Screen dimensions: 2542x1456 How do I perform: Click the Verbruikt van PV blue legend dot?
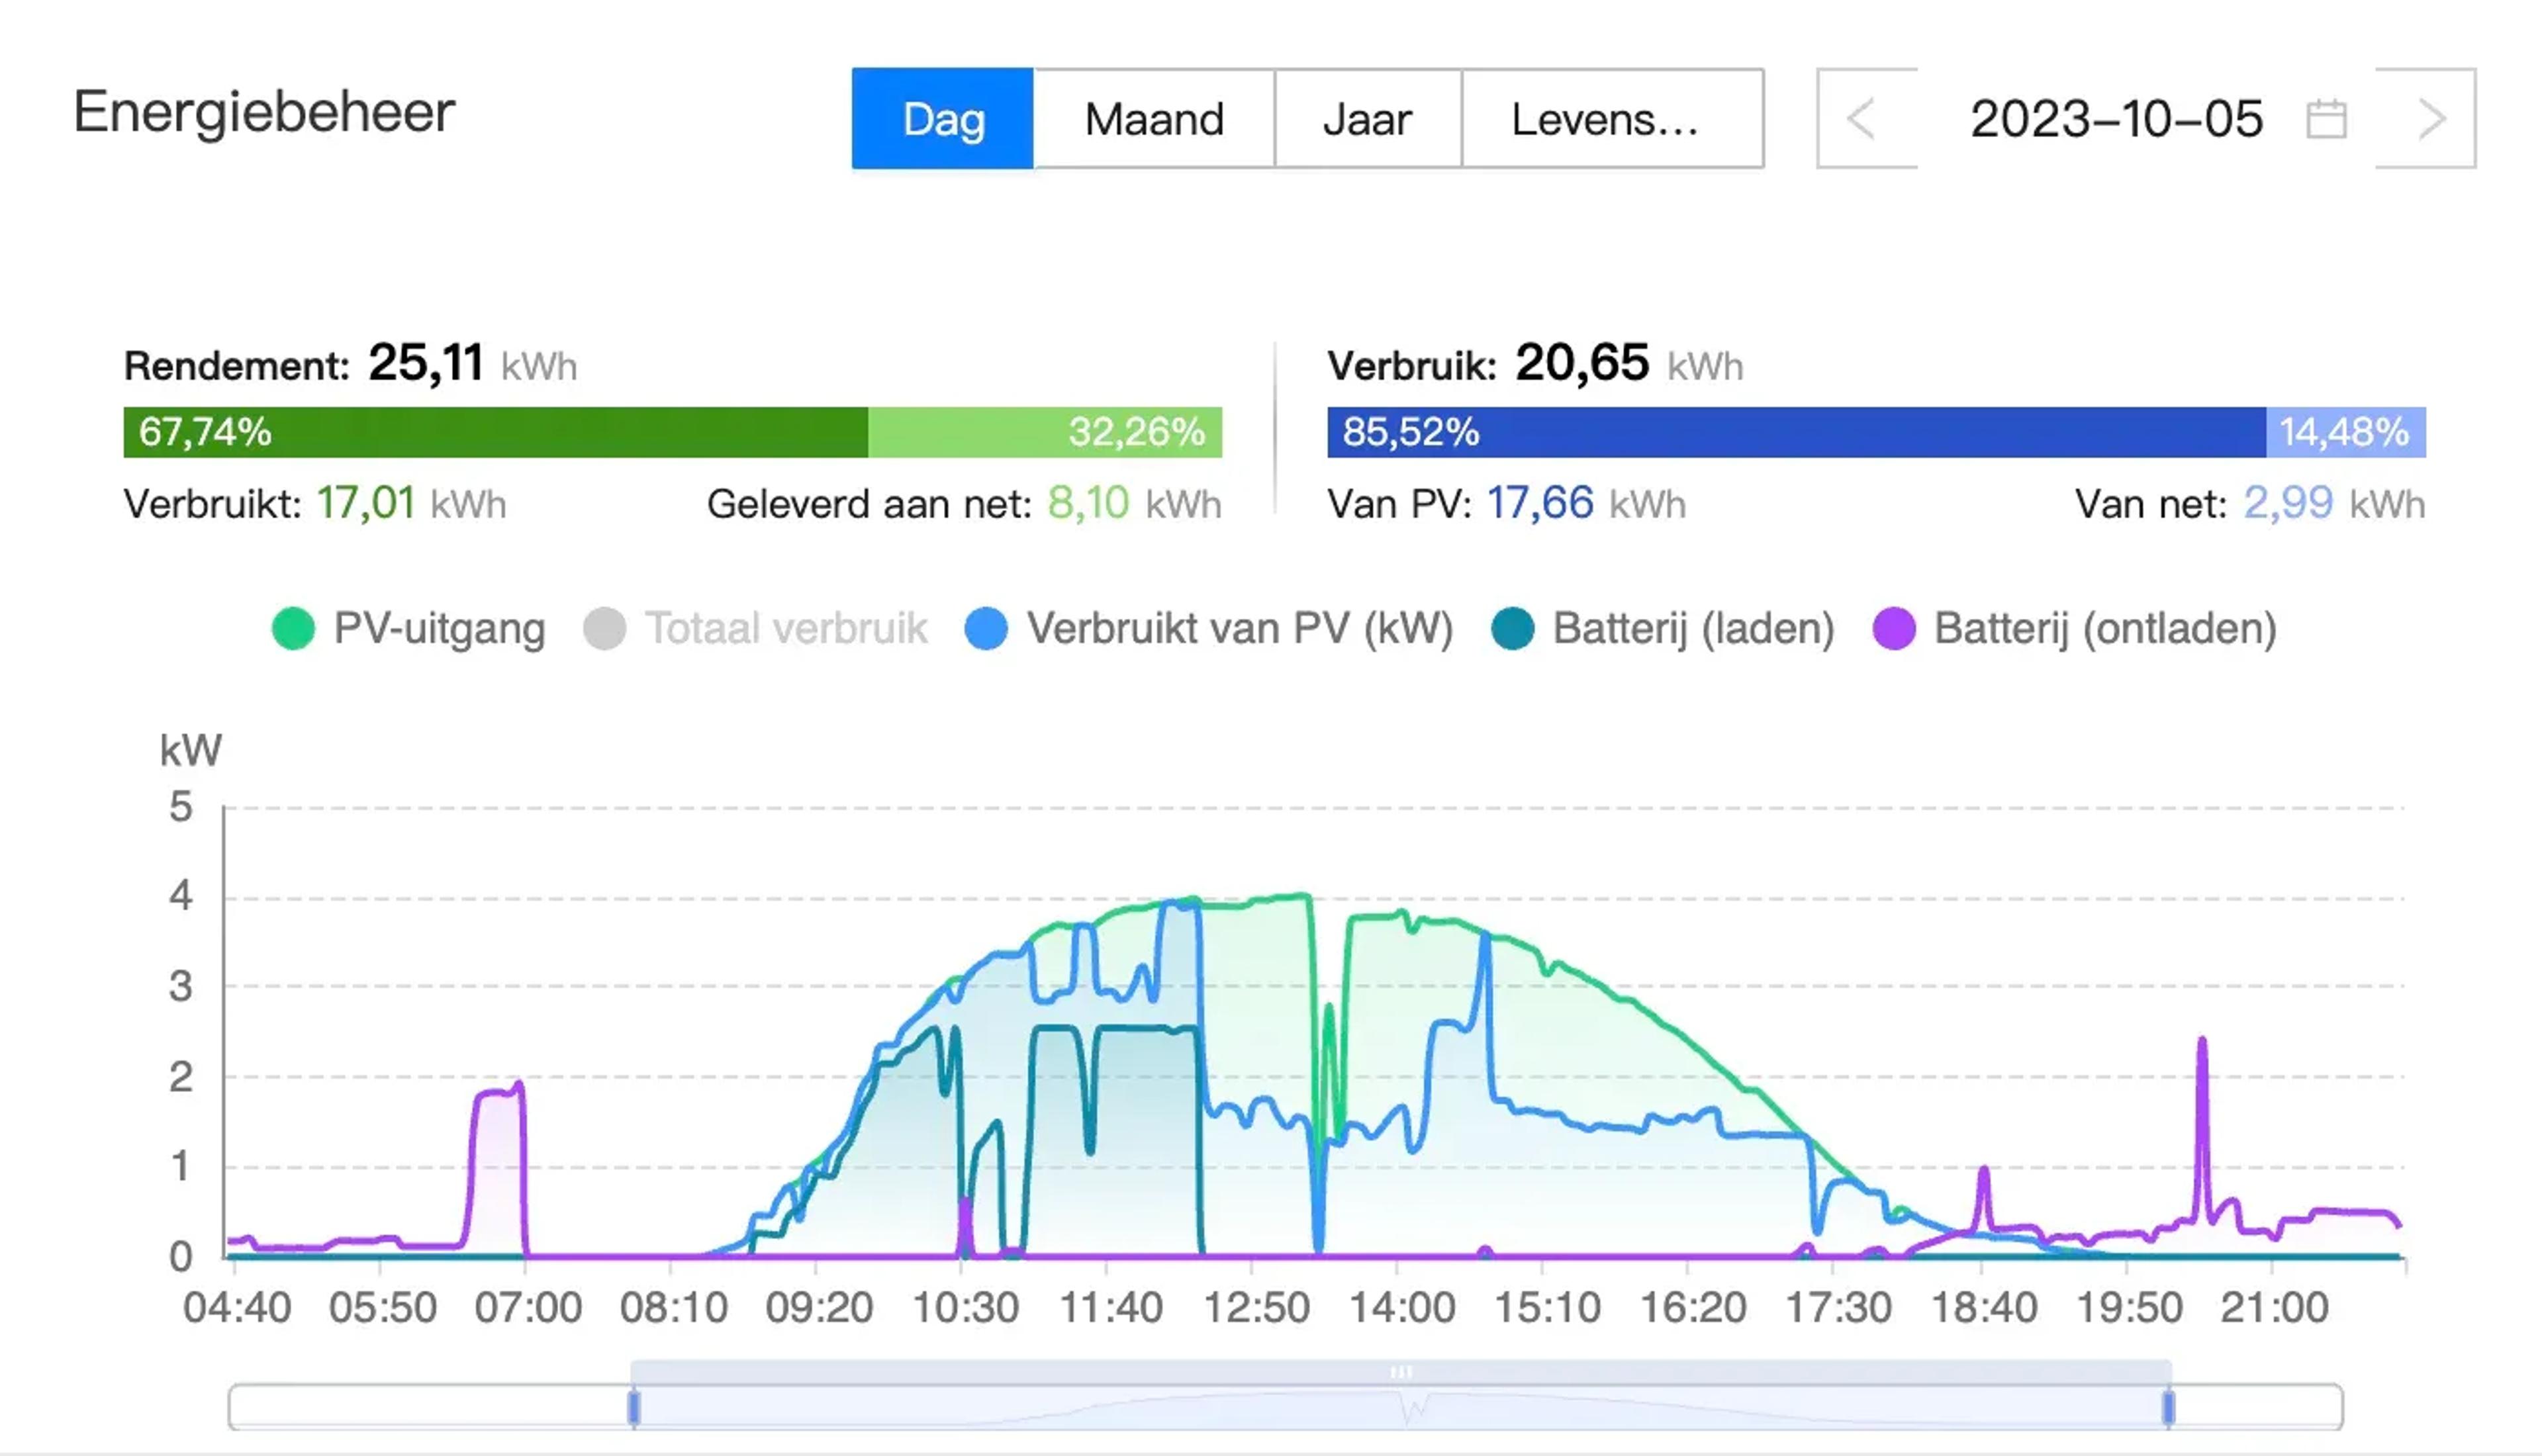986,629
